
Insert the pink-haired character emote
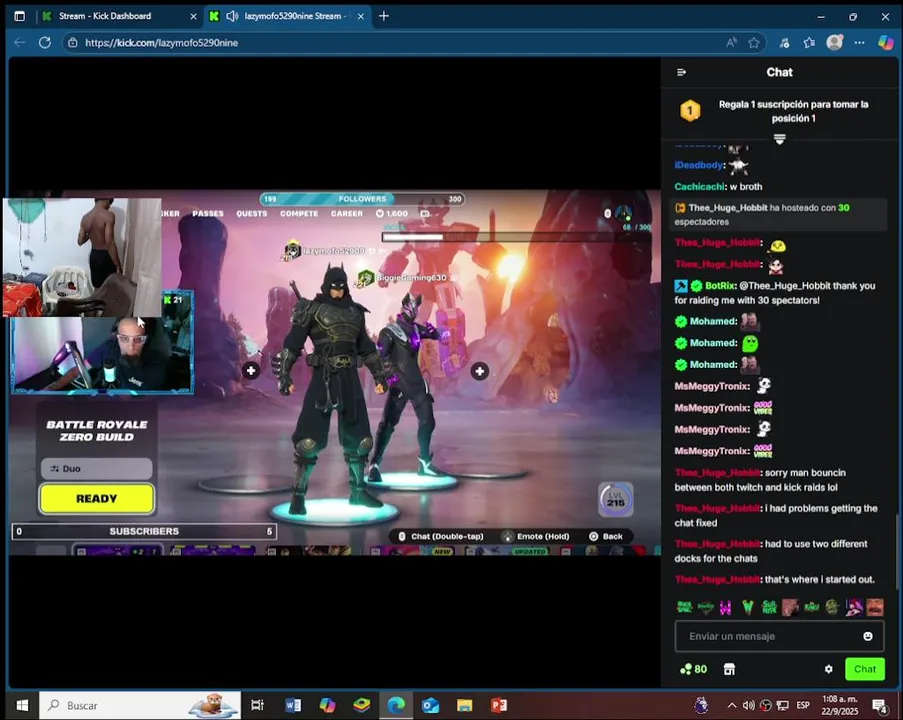(x=853, y=607)
